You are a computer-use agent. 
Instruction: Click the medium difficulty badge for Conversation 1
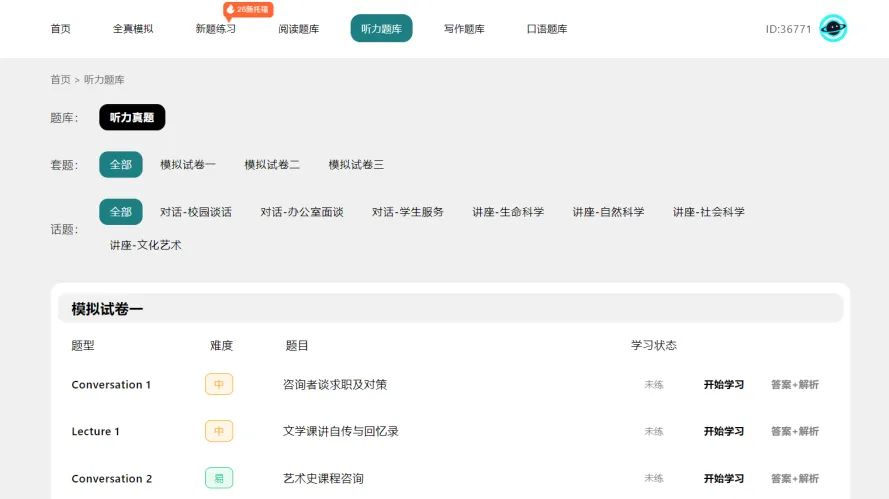click(219, 384)
